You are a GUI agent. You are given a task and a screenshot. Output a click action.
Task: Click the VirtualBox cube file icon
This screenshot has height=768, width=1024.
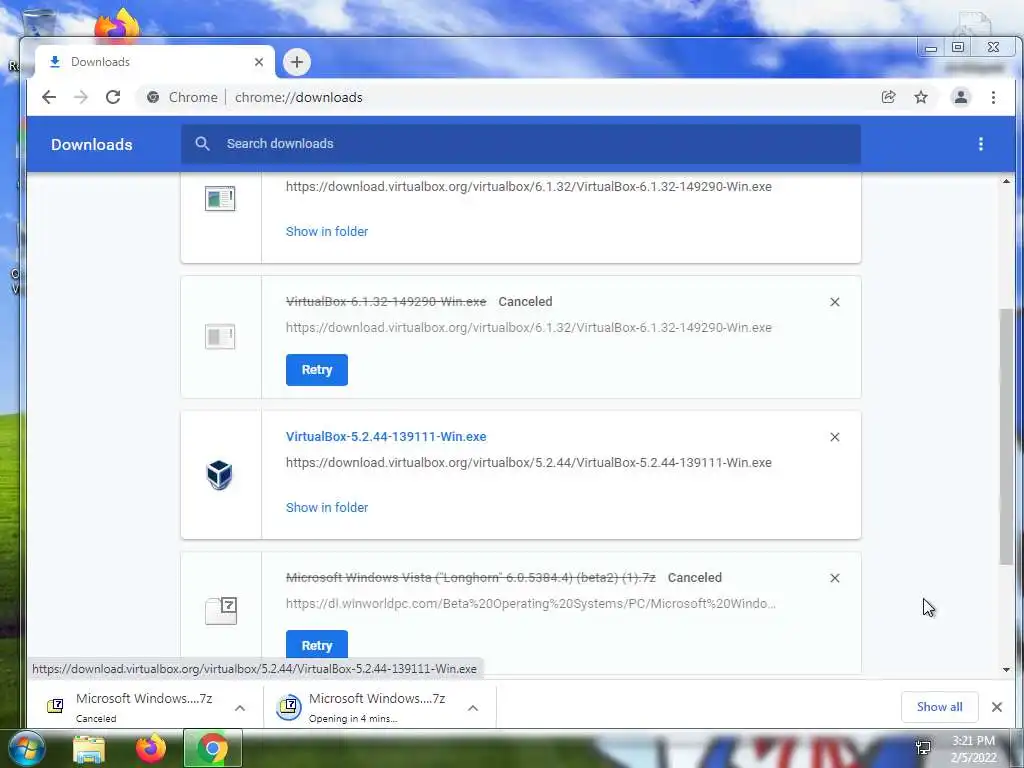pyautogui.click(x=219, y=475)
